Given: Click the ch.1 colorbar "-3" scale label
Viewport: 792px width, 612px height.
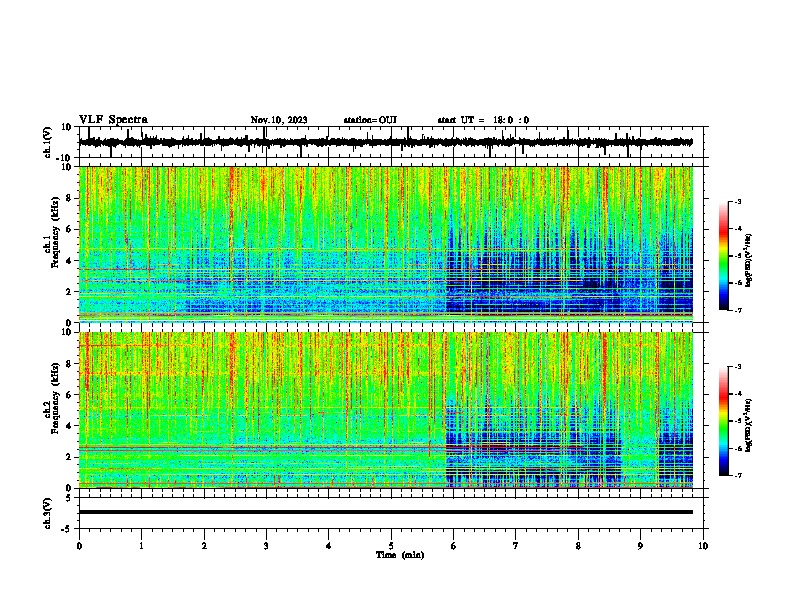Looking at the screenshot, I should pyautogui.click(x=738, y=201).
